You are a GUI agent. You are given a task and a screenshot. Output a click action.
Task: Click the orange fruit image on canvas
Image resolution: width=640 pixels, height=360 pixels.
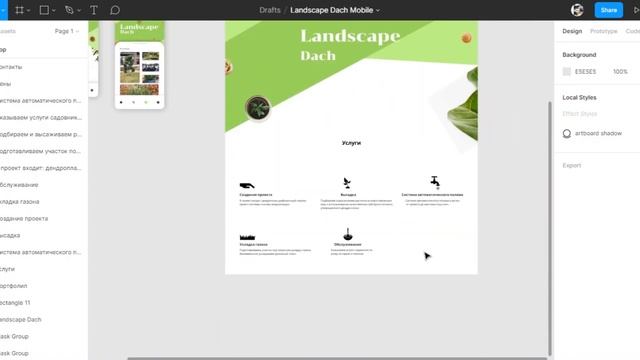(466, 38)
